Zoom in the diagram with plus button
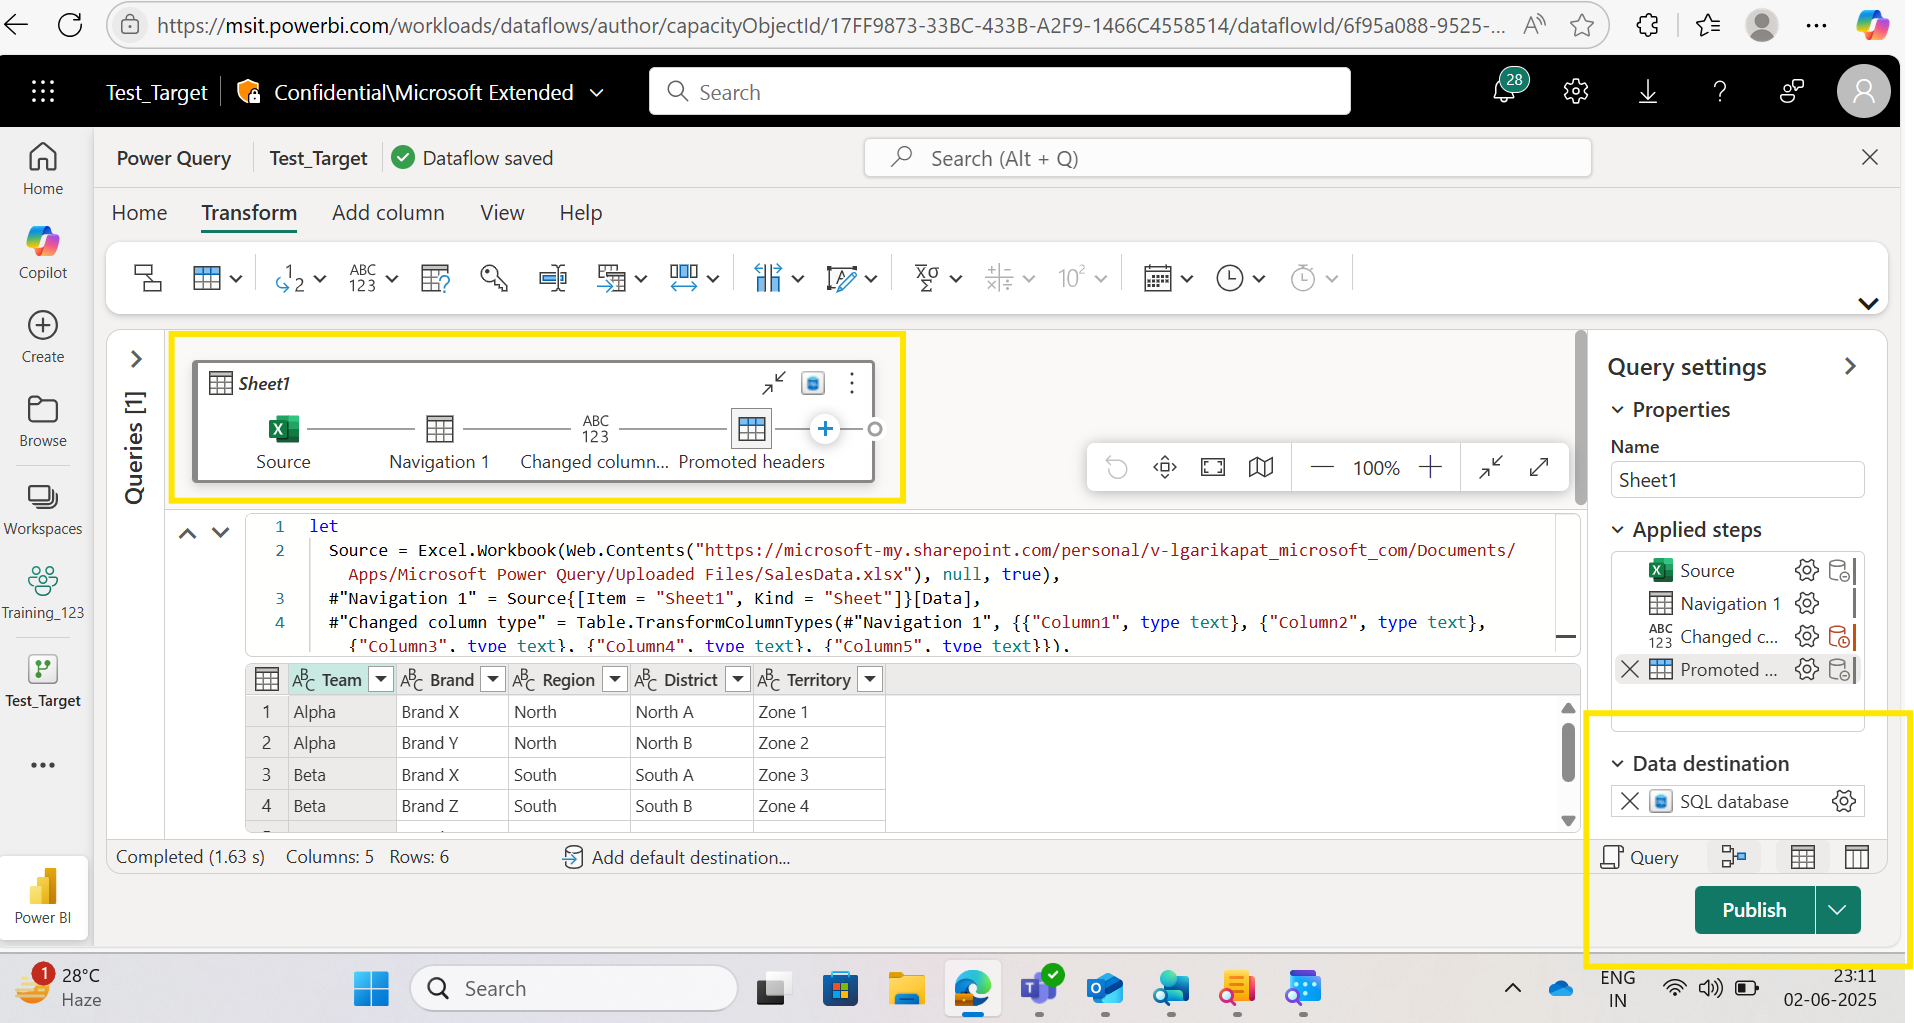Viewport: 1914px width, 1023px height. pyautogui.click(x=1431, y=467)
